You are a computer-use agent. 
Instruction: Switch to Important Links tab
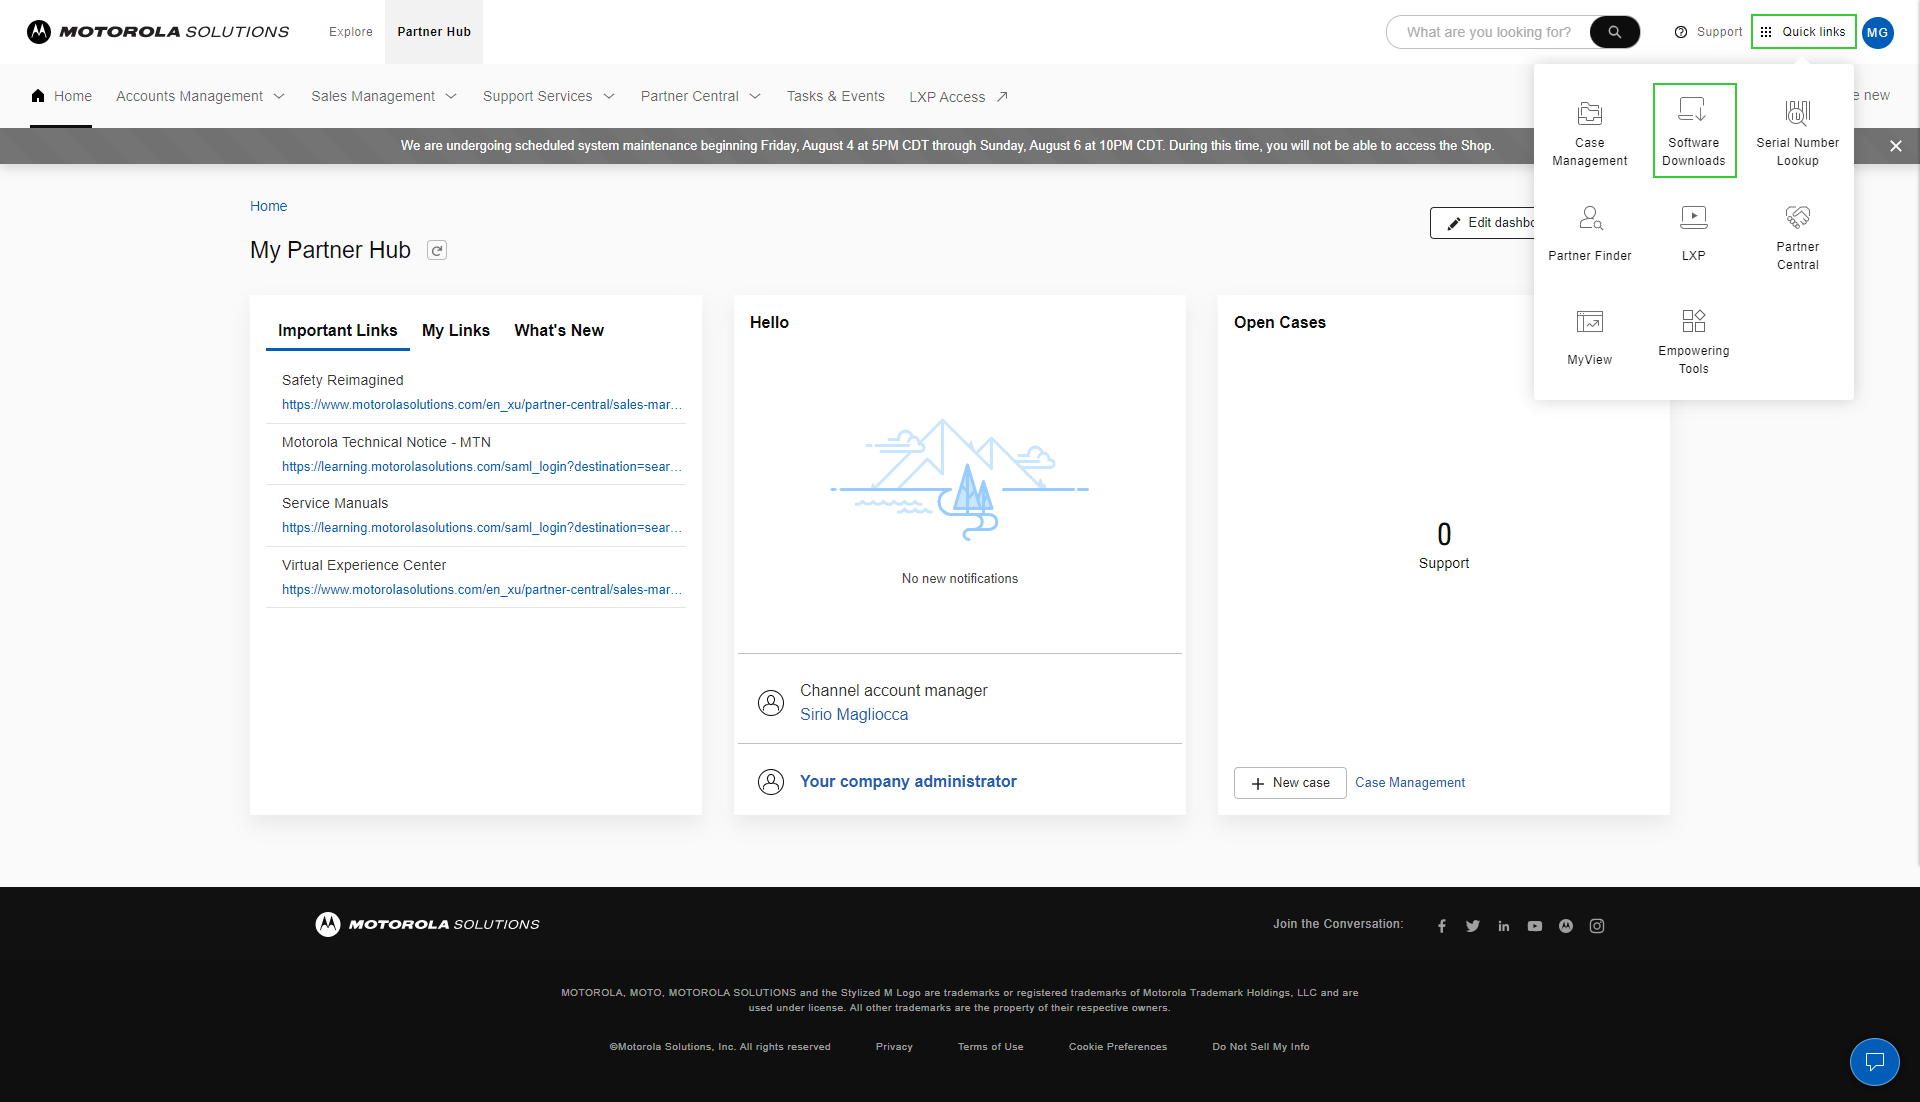coord(338,330)
